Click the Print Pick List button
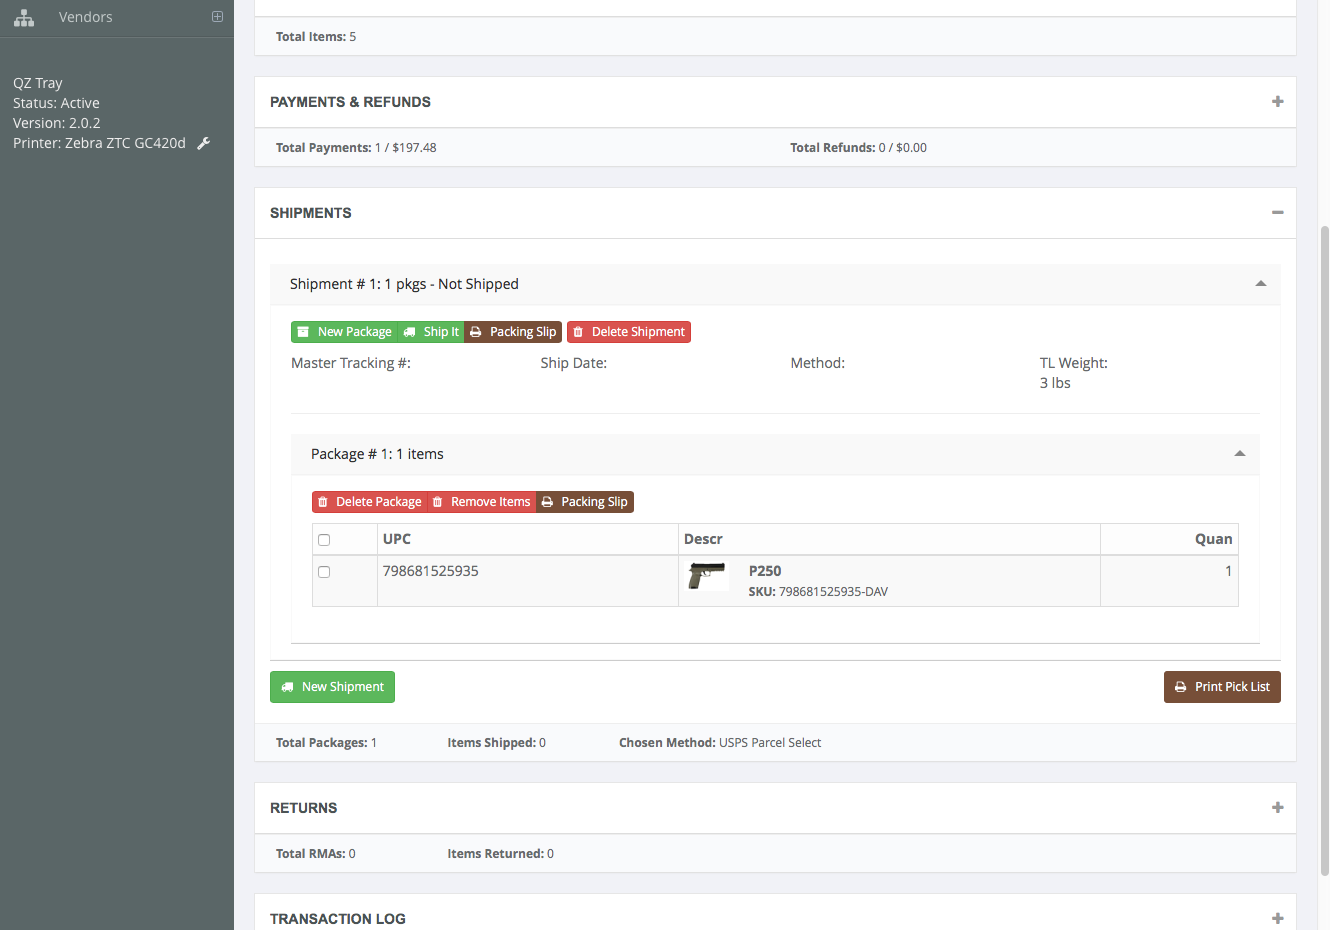Viewport: 1330px width, 930px height. [1222, 687]
